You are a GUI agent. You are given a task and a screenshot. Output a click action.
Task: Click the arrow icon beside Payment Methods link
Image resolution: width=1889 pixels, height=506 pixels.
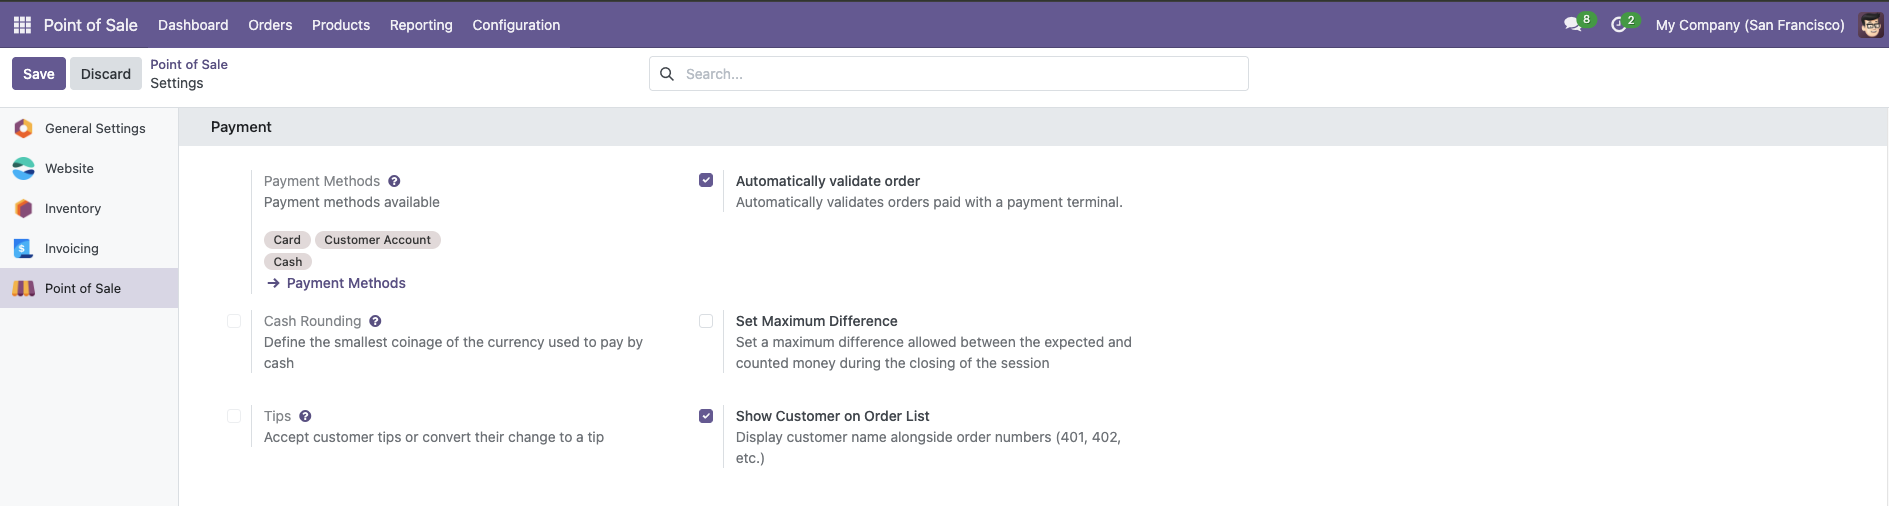coord(273,283)
